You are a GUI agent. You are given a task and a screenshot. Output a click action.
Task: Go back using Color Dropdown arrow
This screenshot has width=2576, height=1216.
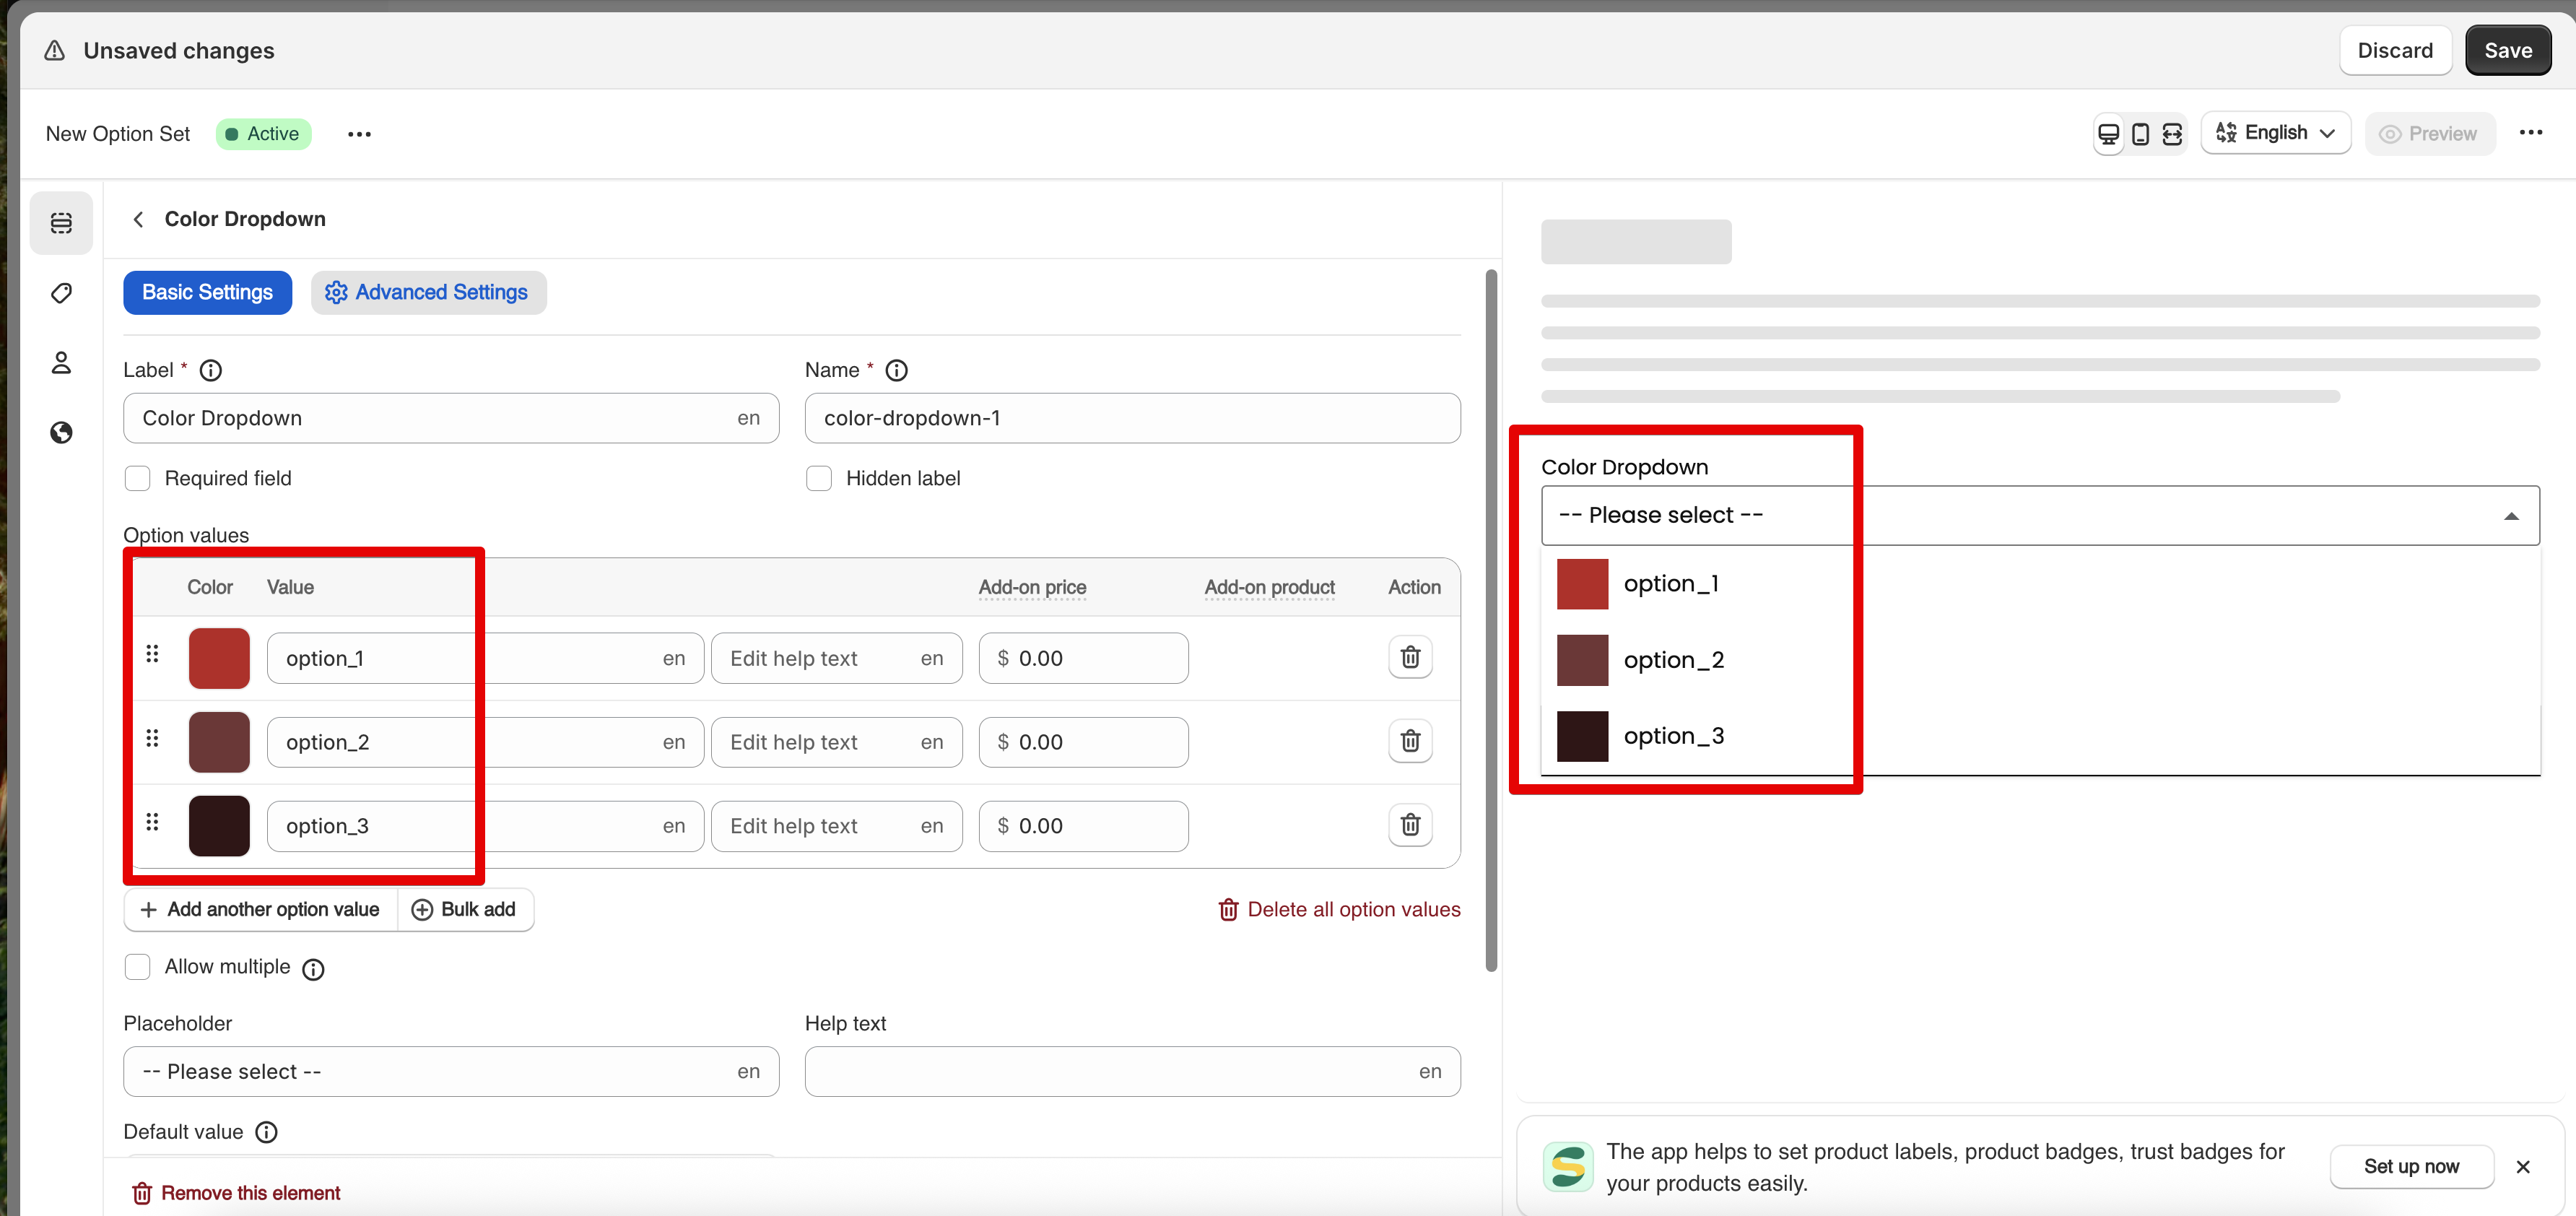click(138, 219)
